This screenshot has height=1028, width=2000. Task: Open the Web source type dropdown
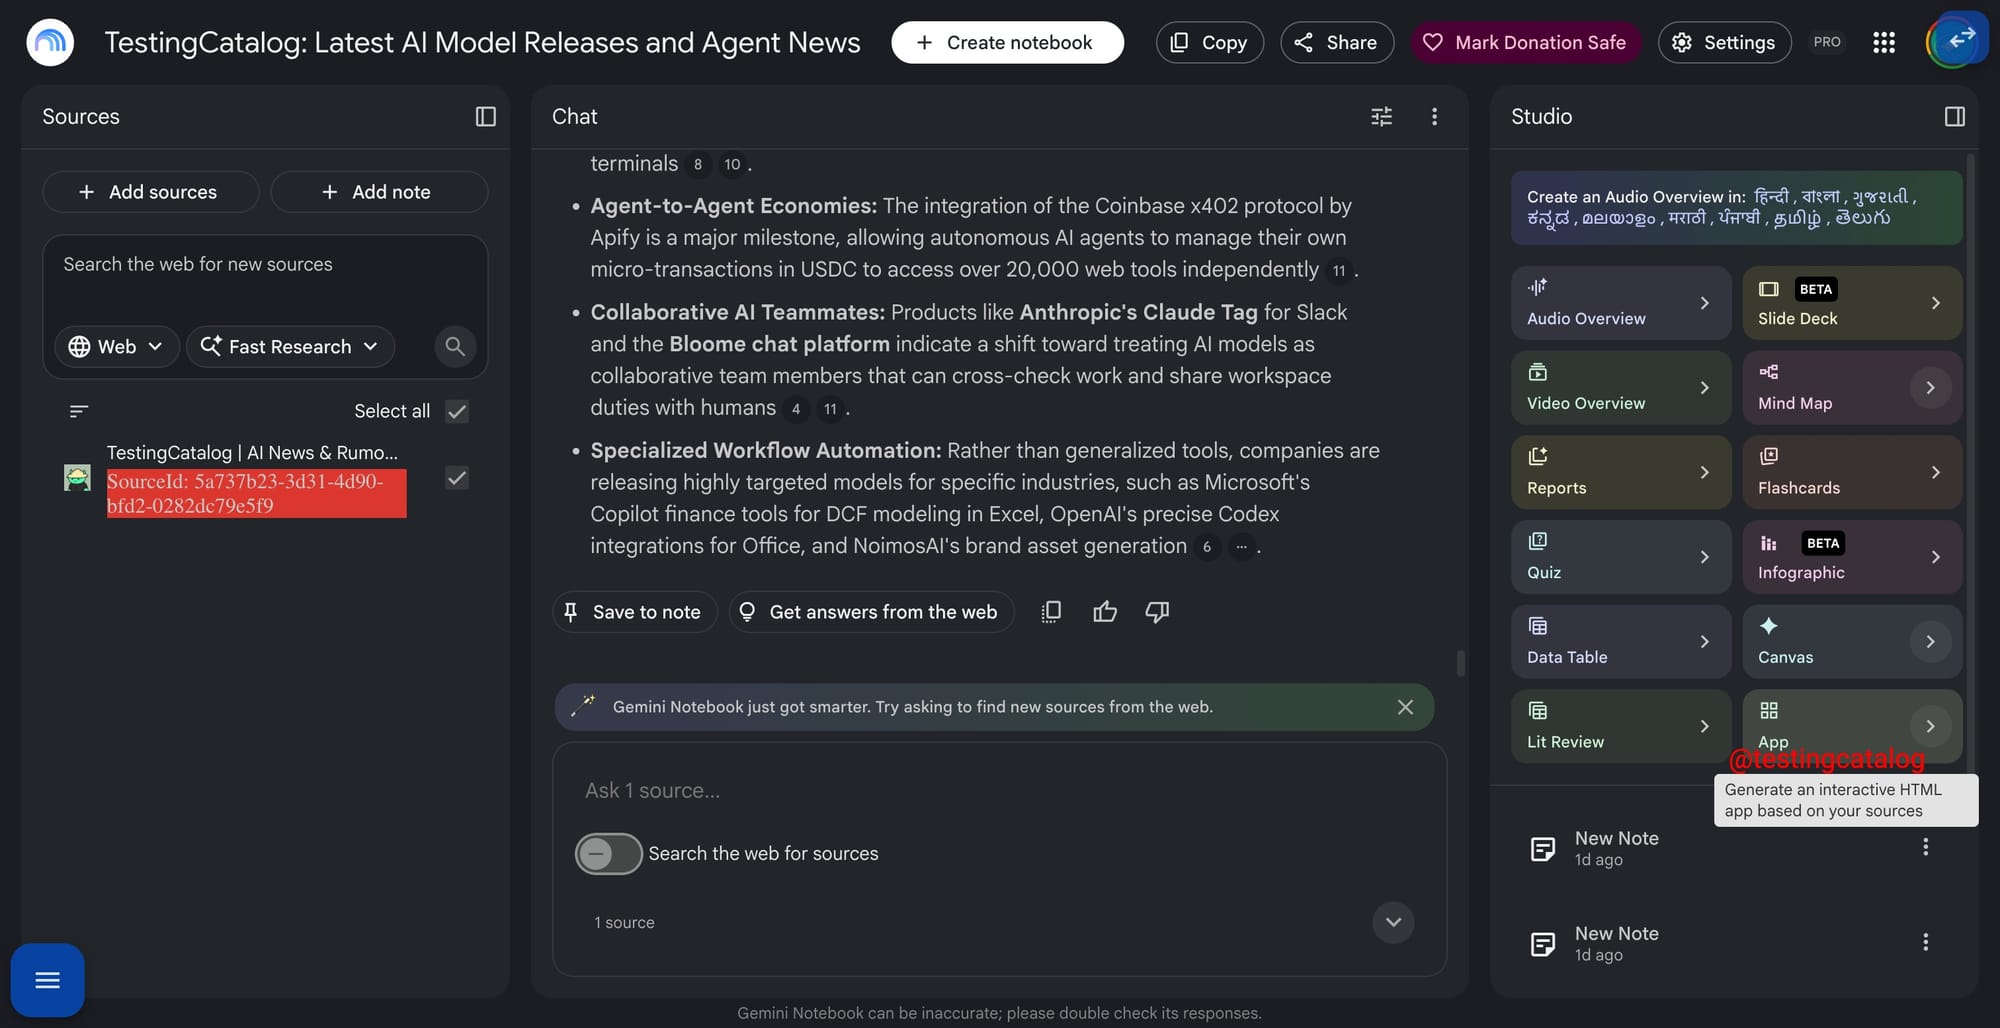tap(116, 346)
